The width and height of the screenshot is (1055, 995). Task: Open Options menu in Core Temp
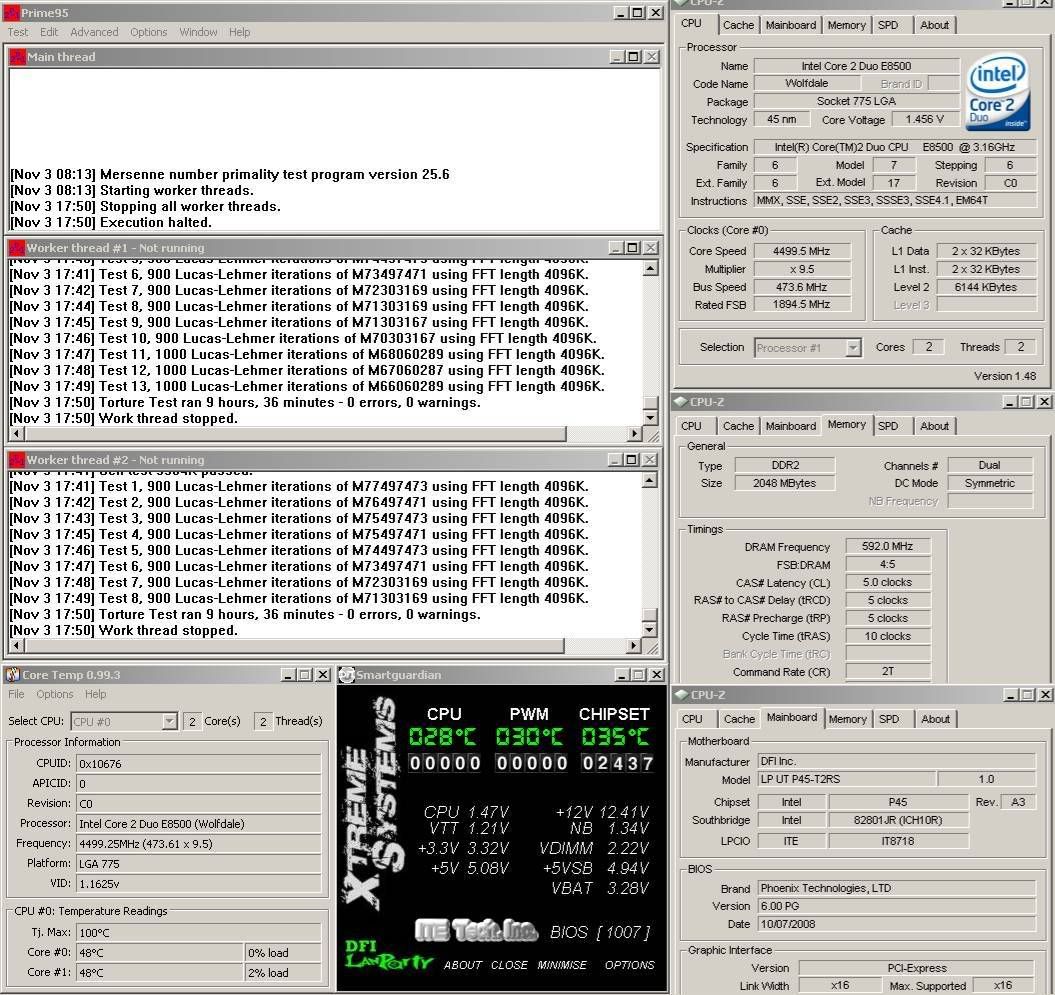tap(54, 694)
